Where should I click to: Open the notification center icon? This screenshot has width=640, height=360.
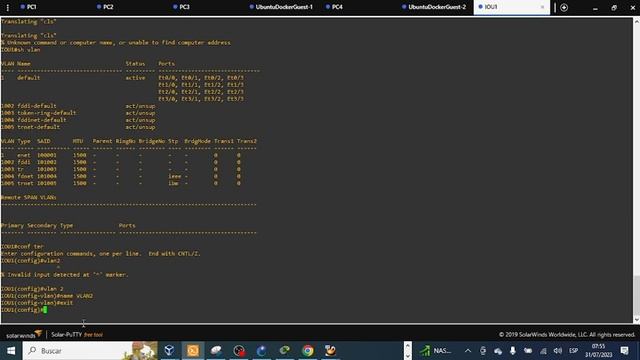[x=624, y=351]
